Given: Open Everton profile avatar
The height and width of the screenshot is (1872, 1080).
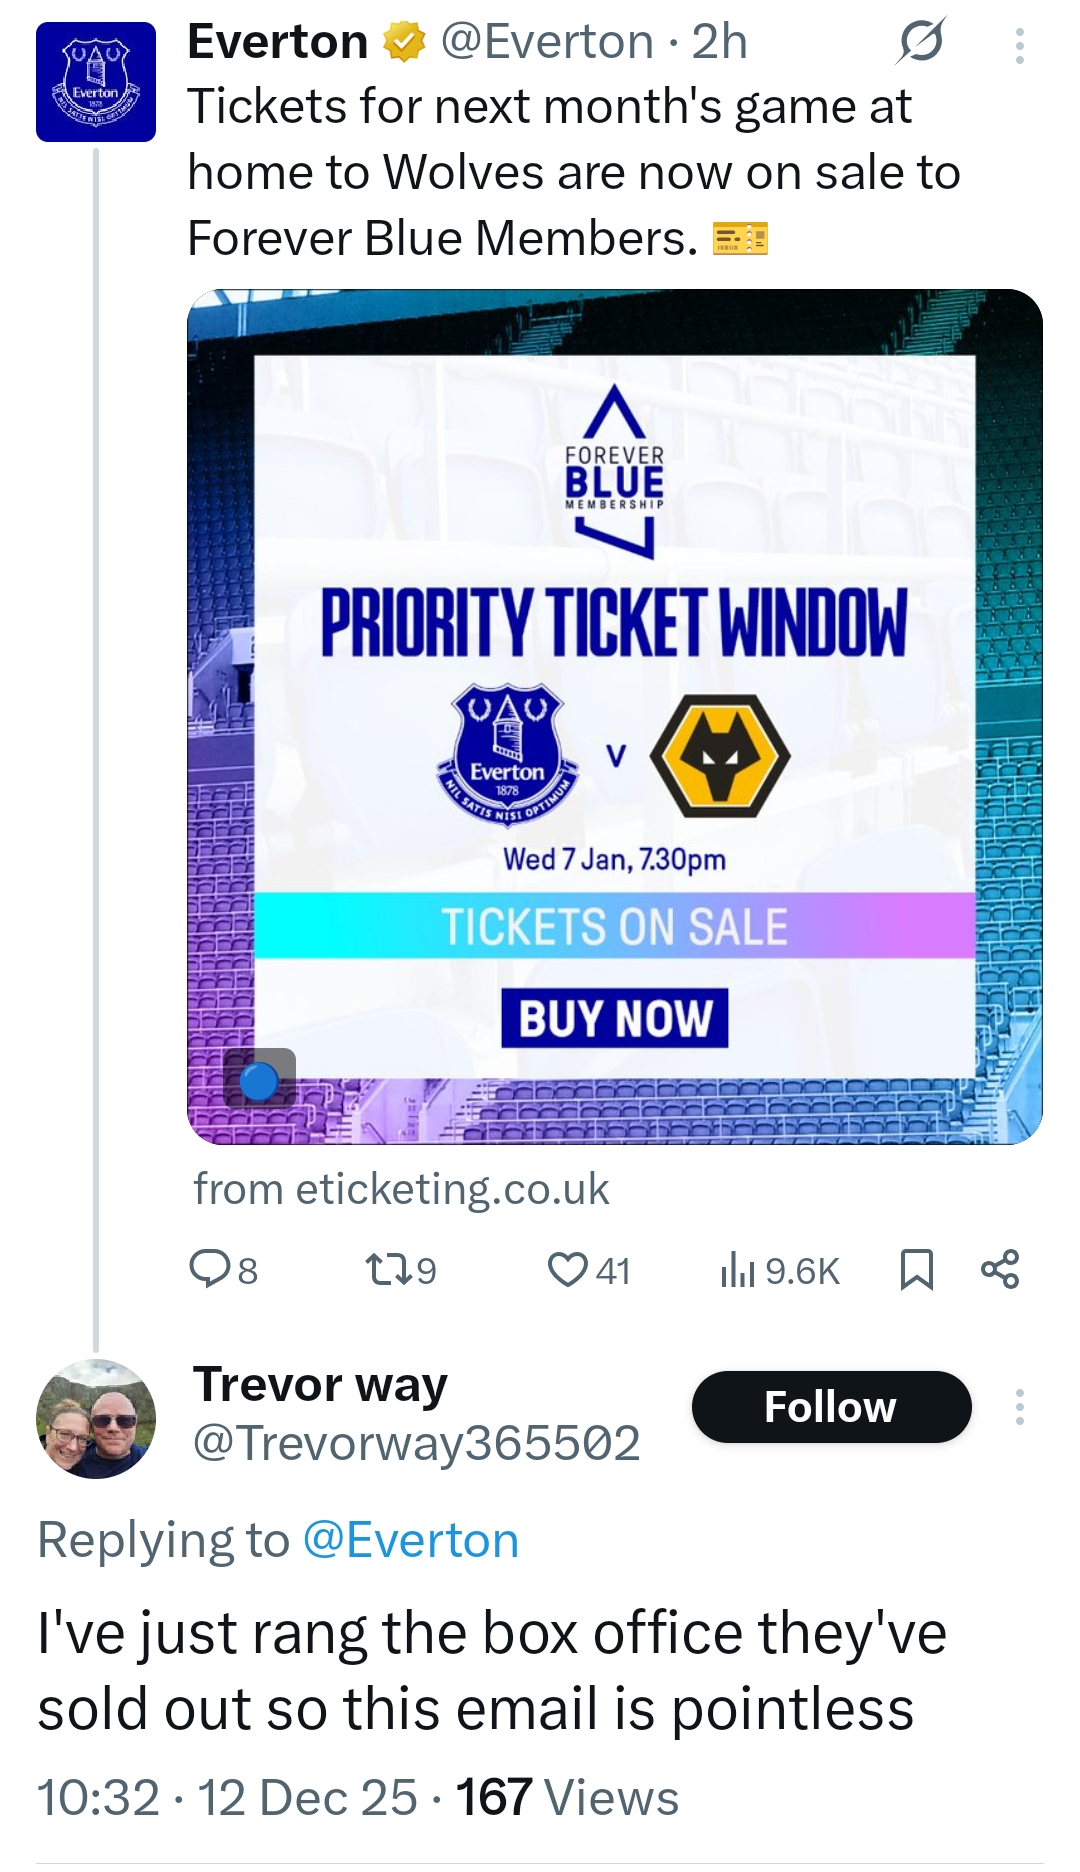Looking at the screenshot, I should pos(96,82).
